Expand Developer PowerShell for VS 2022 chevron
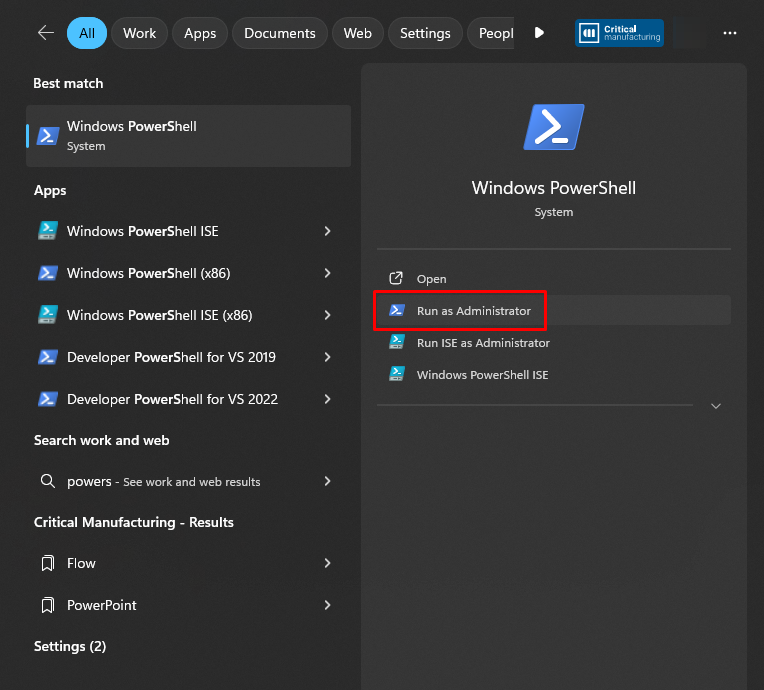Viewport: 764px width, 690px height. tap(327, 399)
